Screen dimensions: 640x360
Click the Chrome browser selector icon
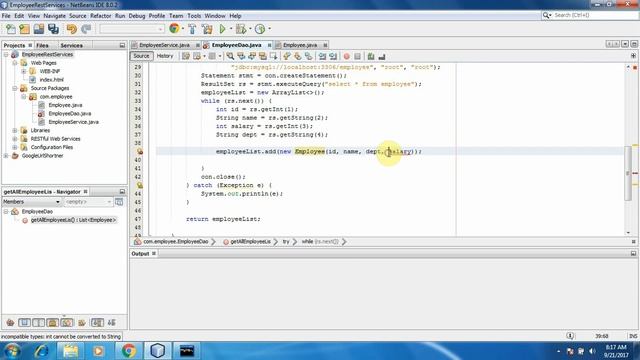174,29
